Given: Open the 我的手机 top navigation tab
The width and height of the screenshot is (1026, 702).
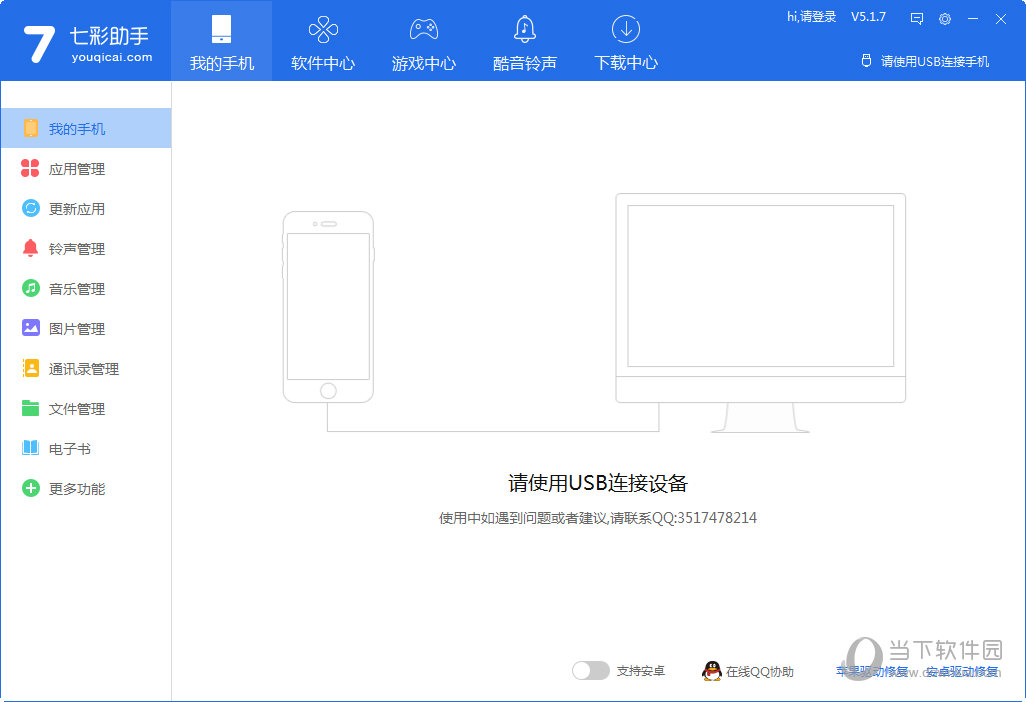Looking at the screenshot, I should click(222, 41).
